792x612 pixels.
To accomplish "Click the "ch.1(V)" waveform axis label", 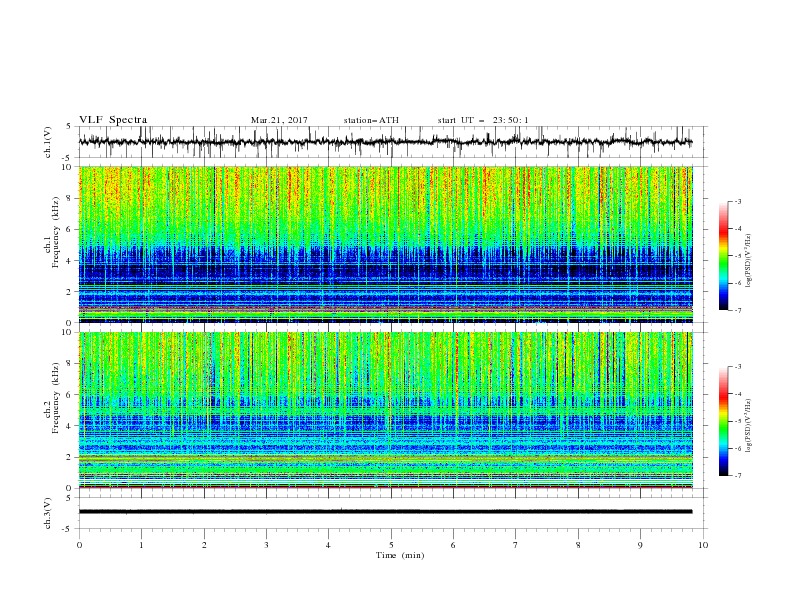I will (48, 142).
